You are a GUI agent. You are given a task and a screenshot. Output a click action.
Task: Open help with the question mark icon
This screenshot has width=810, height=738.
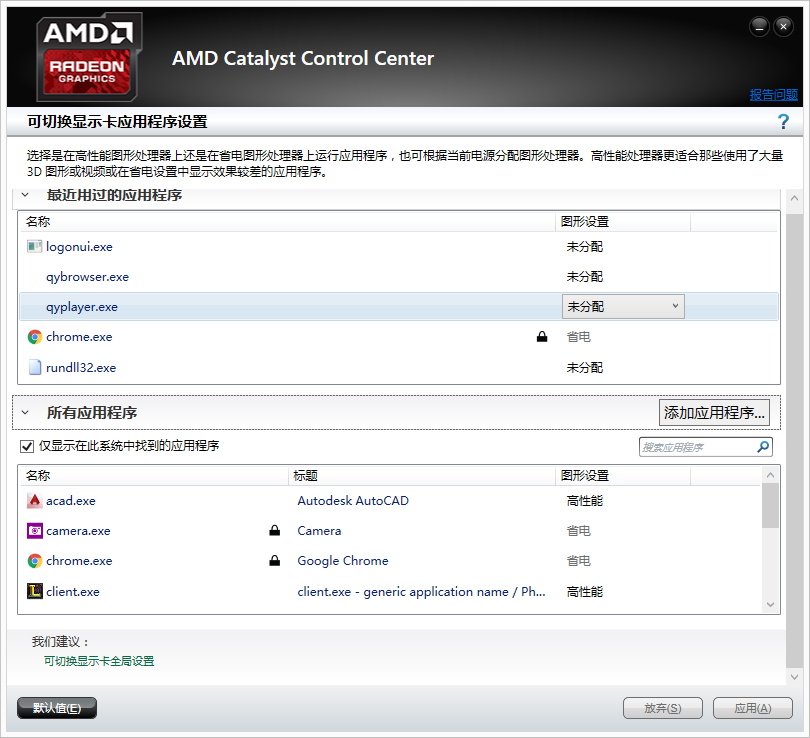[x=783, y=122]
